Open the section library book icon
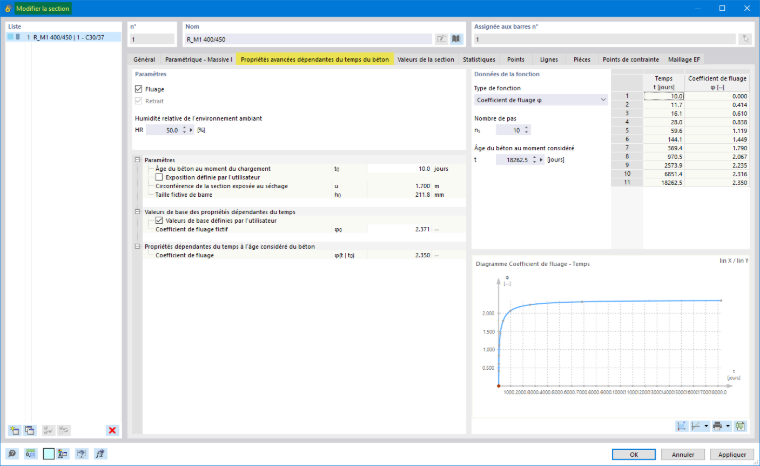This screenshot has height=466, width=760. 456,39
